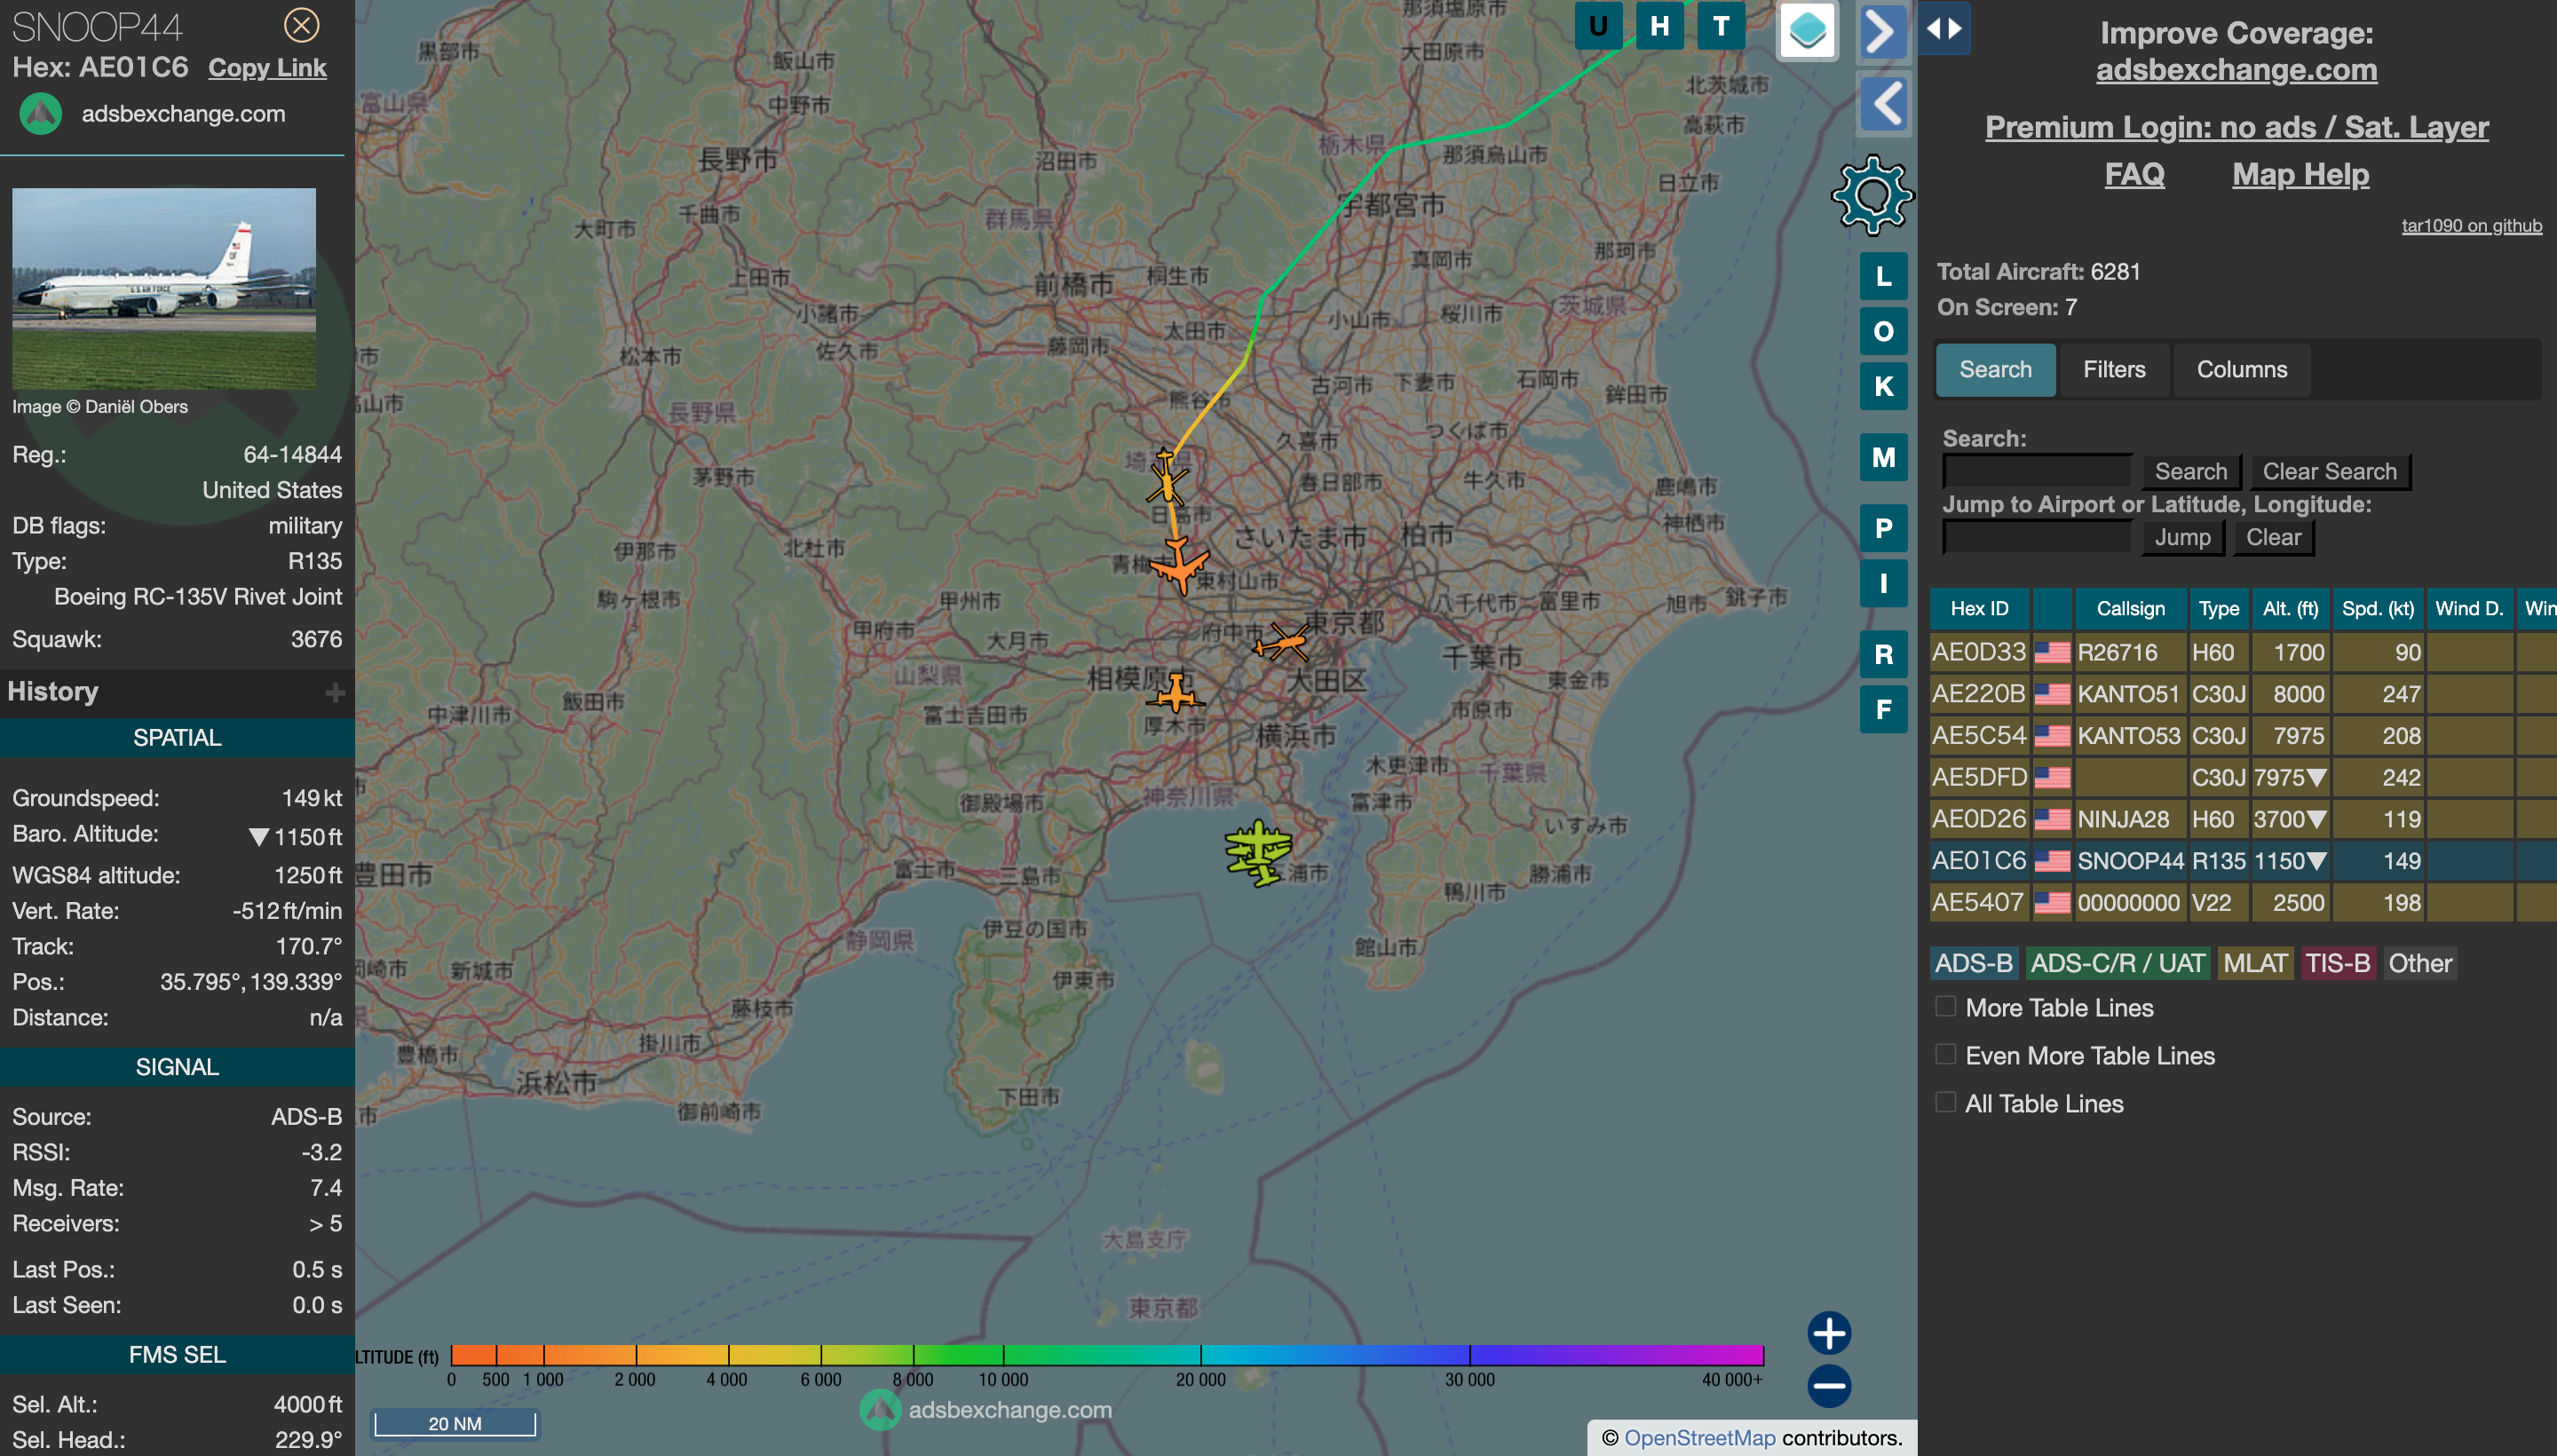This screenshot has width=2557, height=1456.
Task: Open adsbexchange.com Improve Coverage link
Action: coord(2236,70)
